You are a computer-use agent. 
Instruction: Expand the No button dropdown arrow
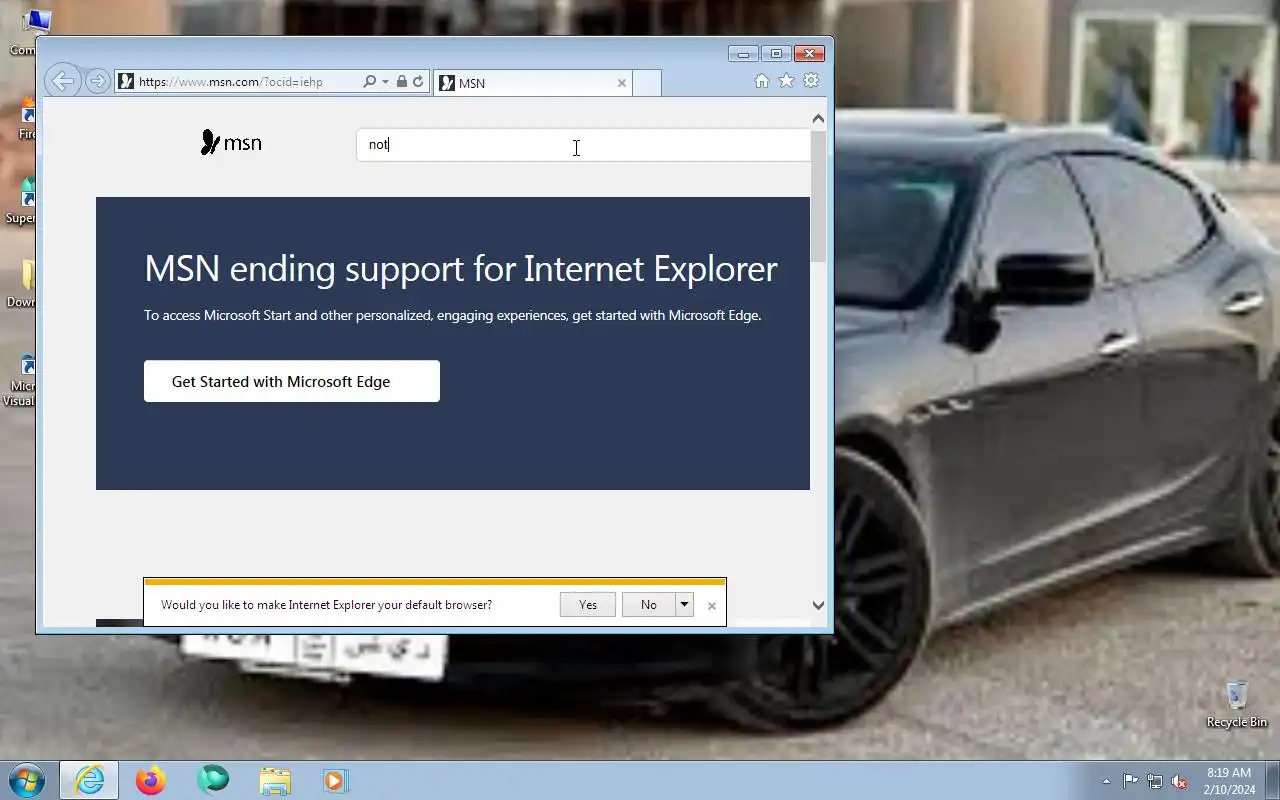coord(684,604)
